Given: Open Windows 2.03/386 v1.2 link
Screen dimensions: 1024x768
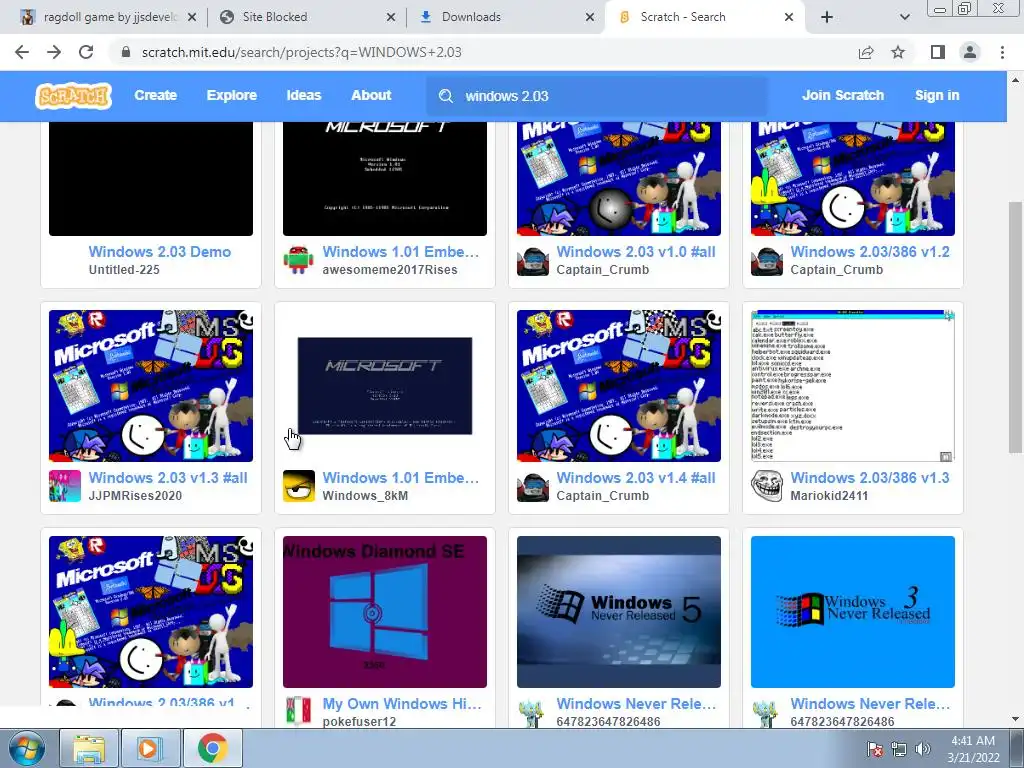Looking at the screenshot, I should pos(870,251).
